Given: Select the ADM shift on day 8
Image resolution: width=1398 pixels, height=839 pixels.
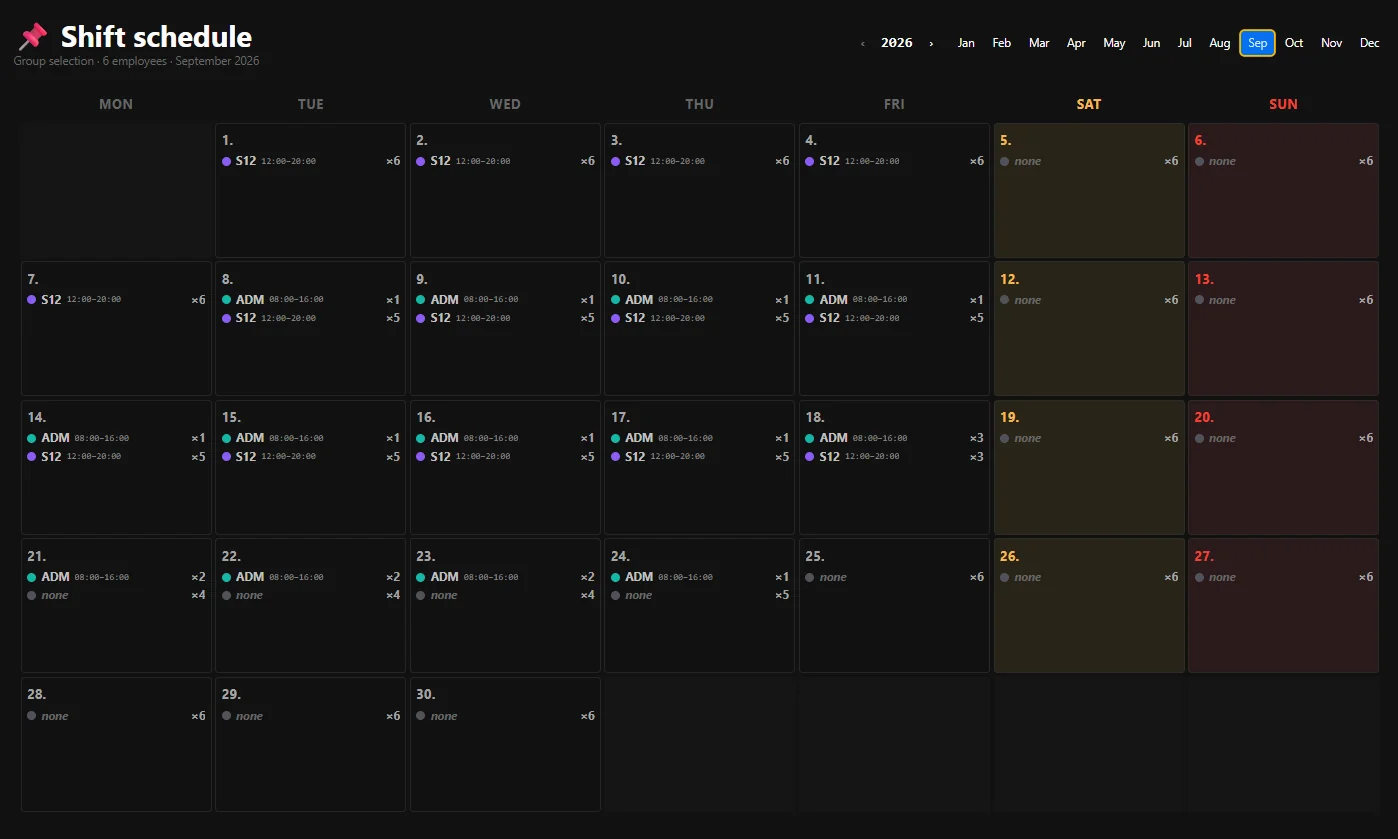Looking at the screenshot, I should point(310,300).
